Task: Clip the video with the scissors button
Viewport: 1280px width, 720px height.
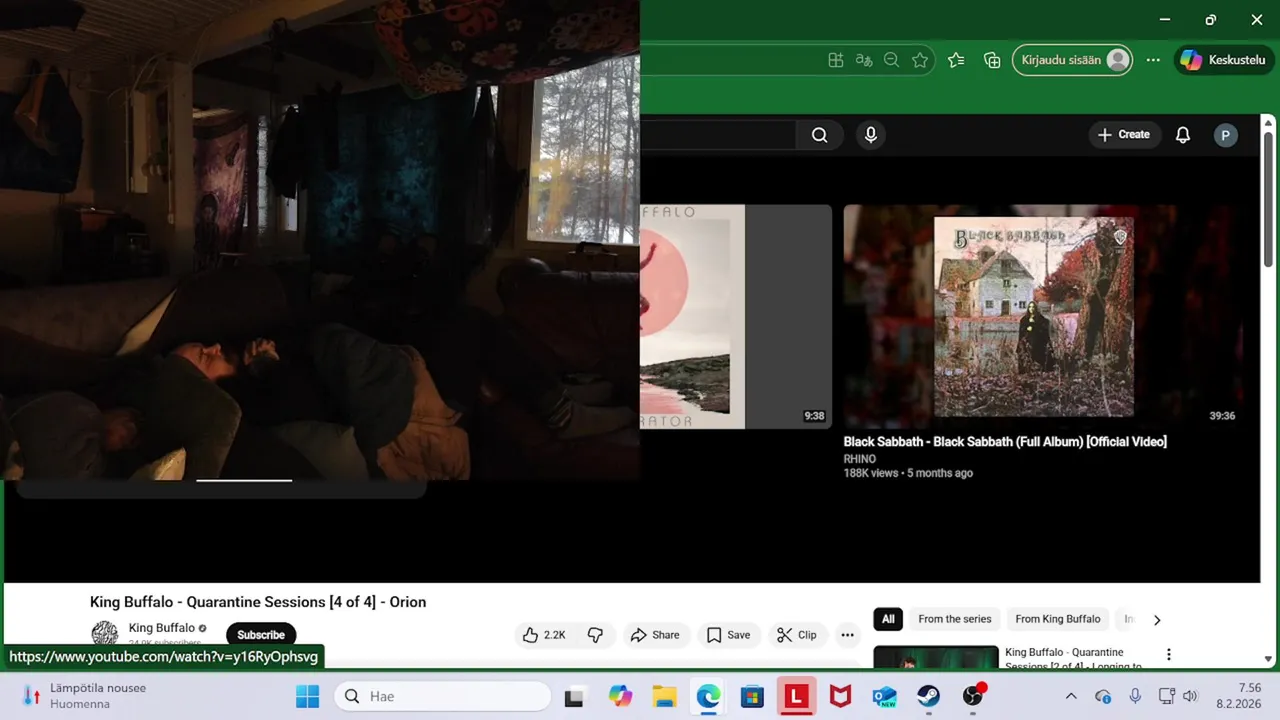Action: pyautogui.click(x=797, y=635)
